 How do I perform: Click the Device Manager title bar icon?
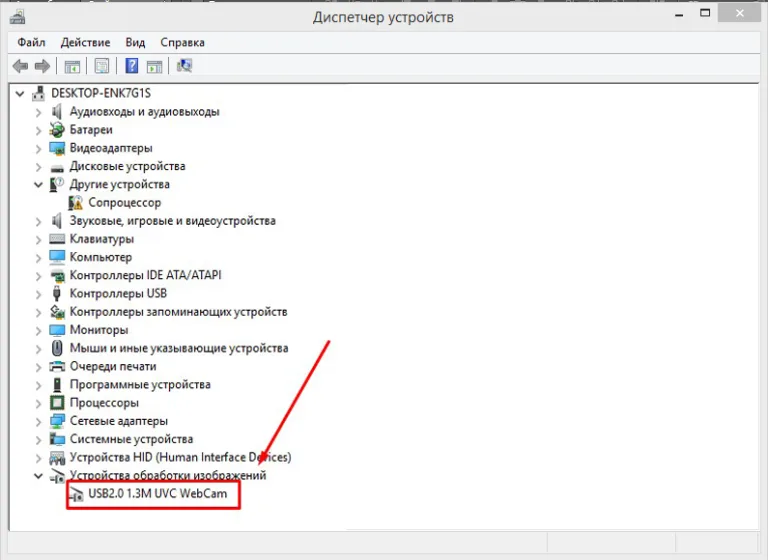[x=18, y=17]
